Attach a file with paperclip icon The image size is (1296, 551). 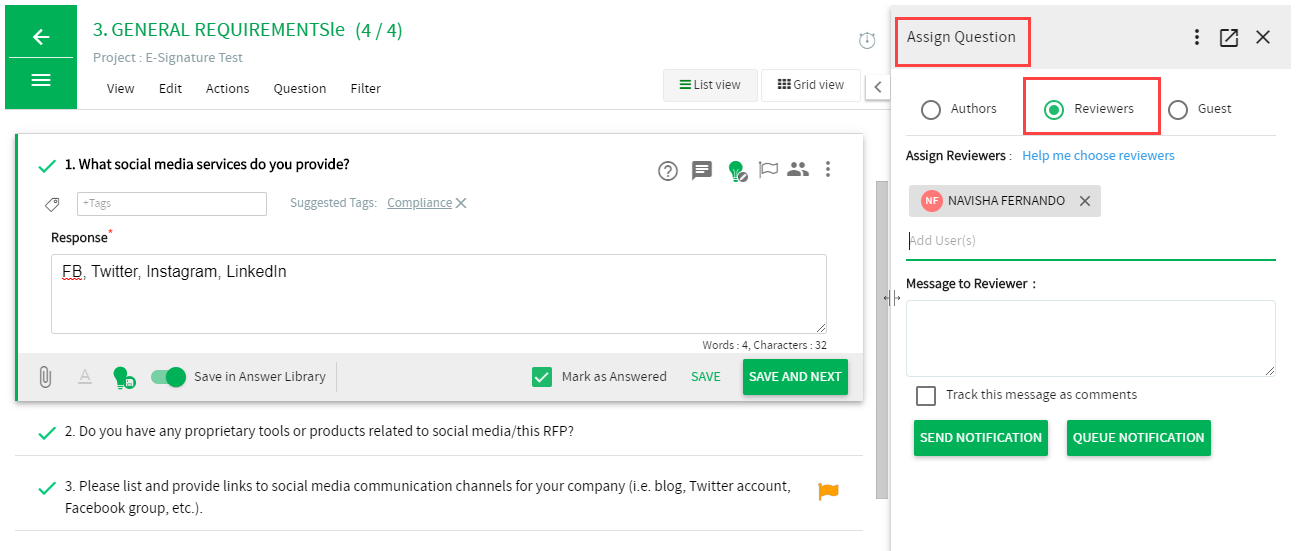pyautogui.click(x=45, y=377)
